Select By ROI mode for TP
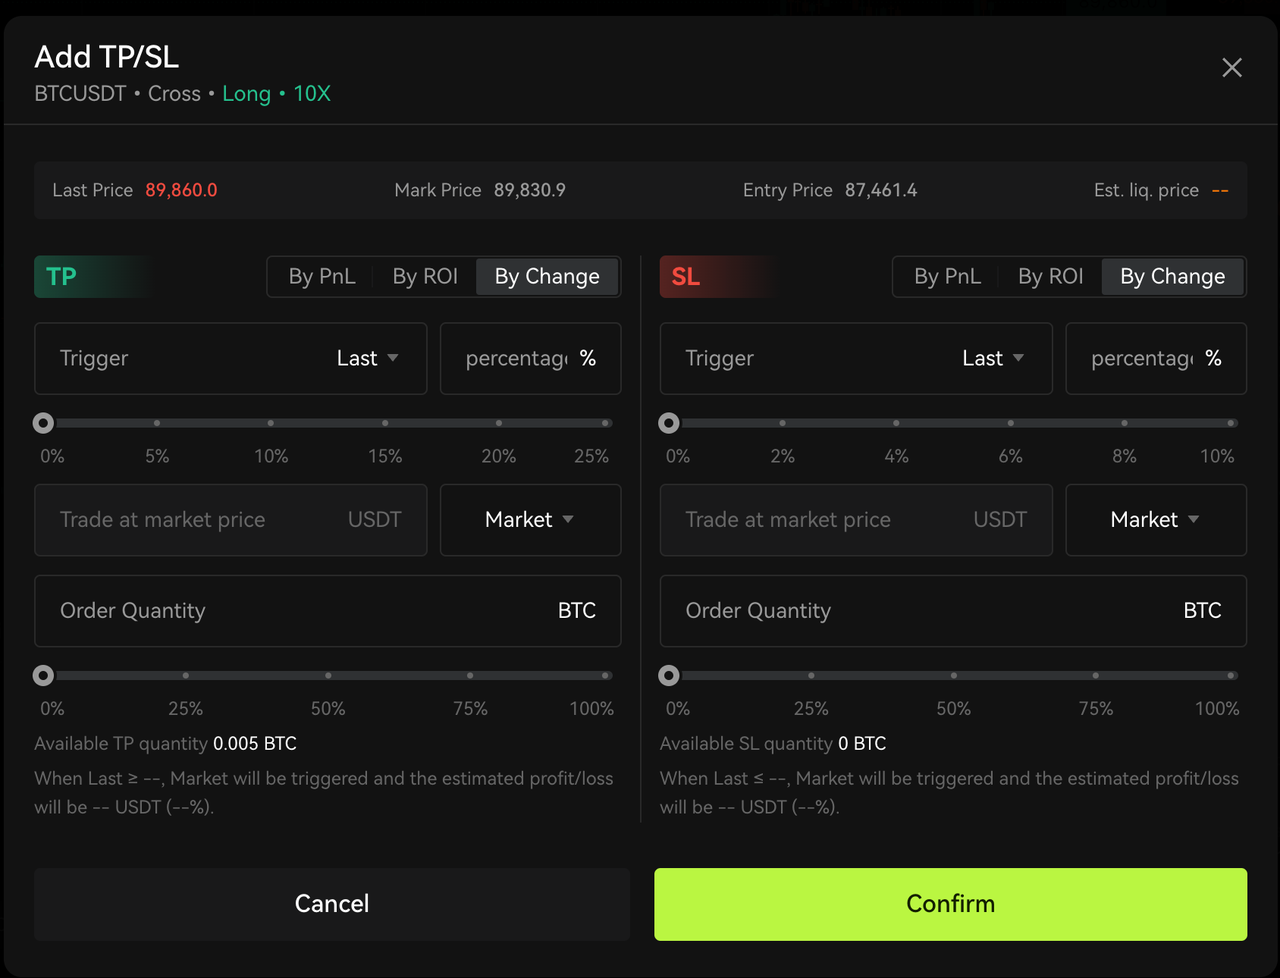Image resolution: width=1280 pixels, height=978 pixels. (425, 277)
